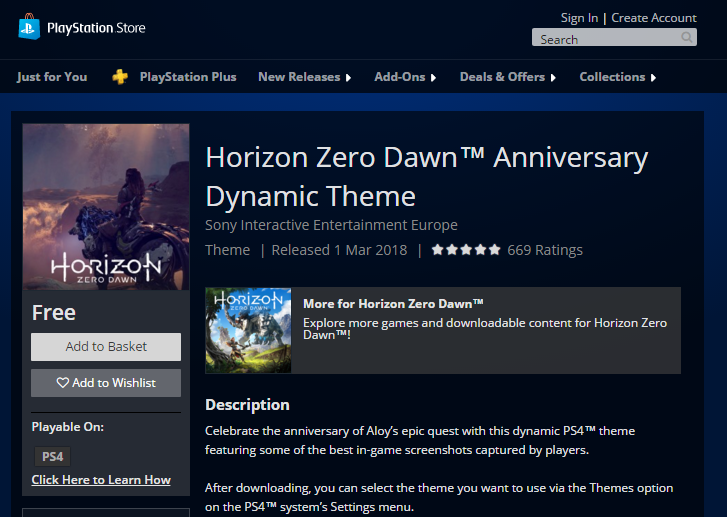
Task: Click the Sign In link
Action: [x=579, y=18]
